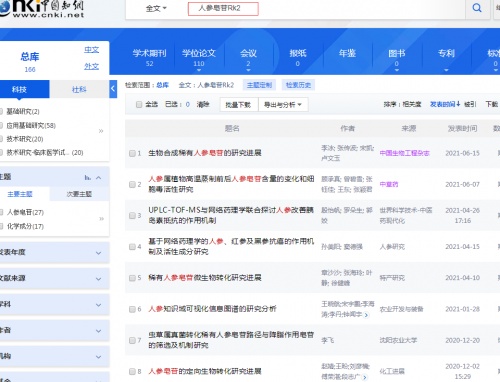This screenshot has height=382, width=500.
Task: Expand the 发表年度 filter section
Action: pyautogui.click(x=99, y=253)
